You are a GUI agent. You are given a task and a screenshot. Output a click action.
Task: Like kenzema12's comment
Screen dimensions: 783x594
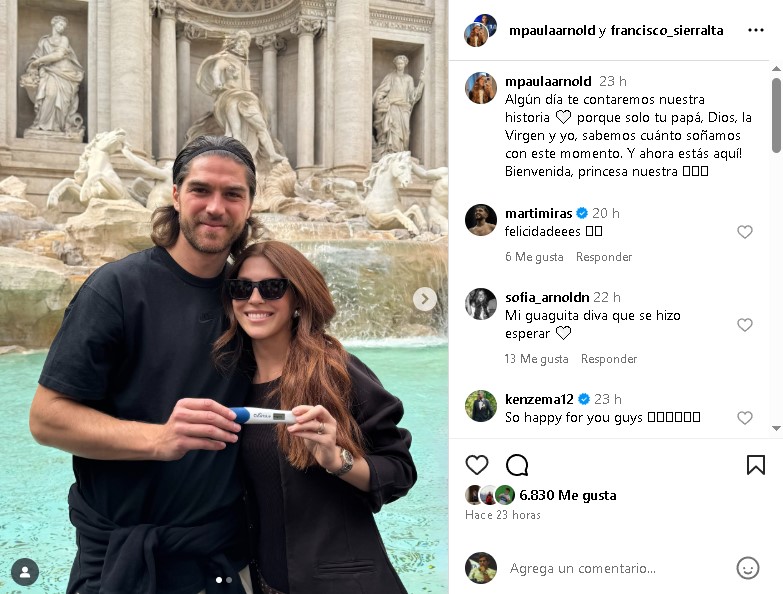(745, 418)
